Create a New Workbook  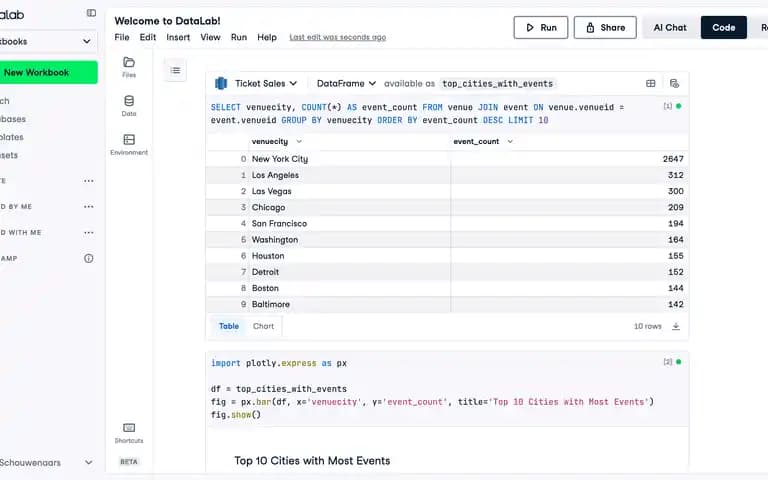[48, 72]
